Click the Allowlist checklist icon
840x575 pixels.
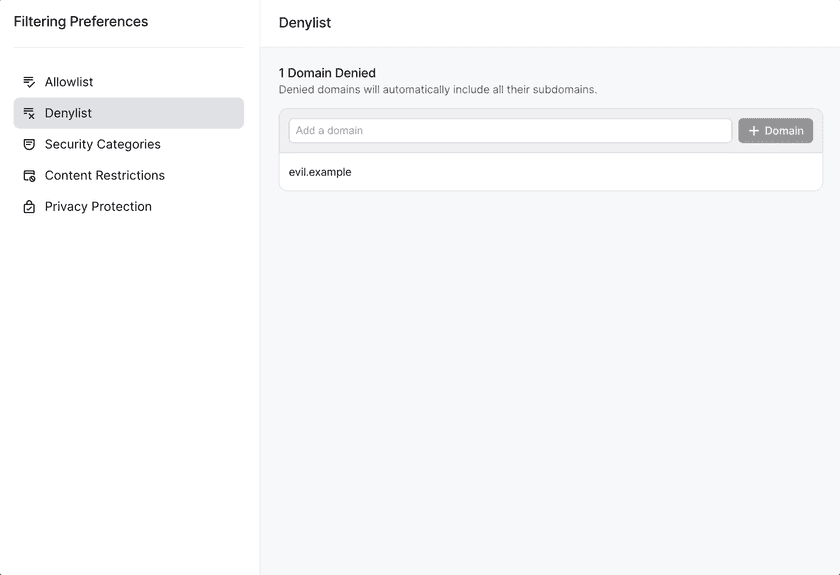tap(29, 82)
